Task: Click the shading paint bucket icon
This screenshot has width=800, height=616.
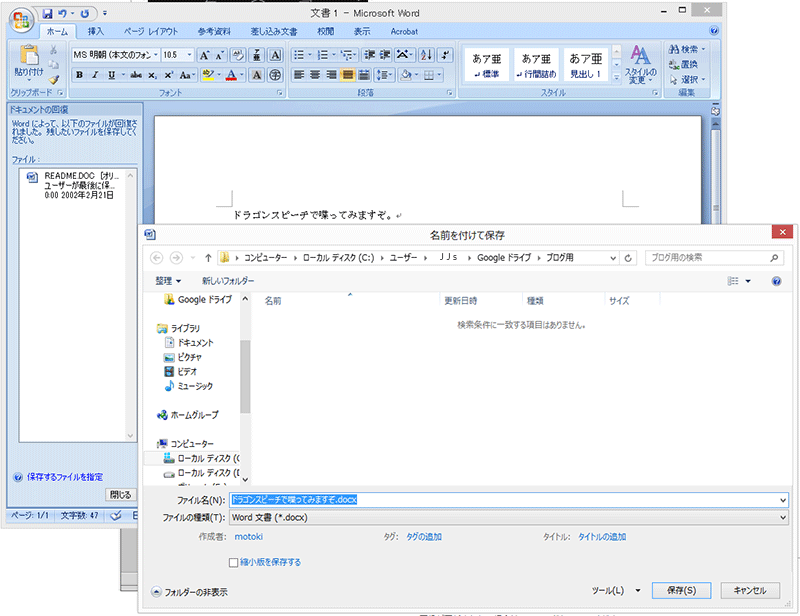Action: pyautogui.click(x=406, y=75)
